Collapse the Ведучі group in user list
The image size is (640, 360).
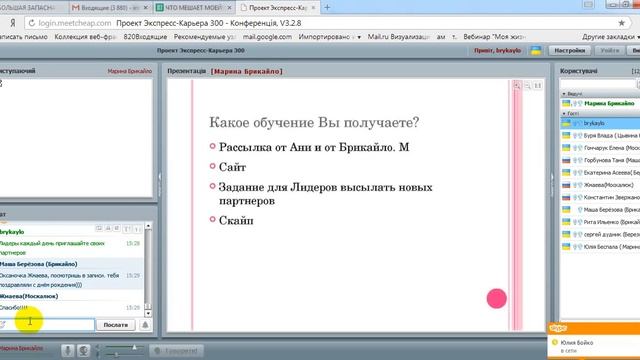point(564,94)
